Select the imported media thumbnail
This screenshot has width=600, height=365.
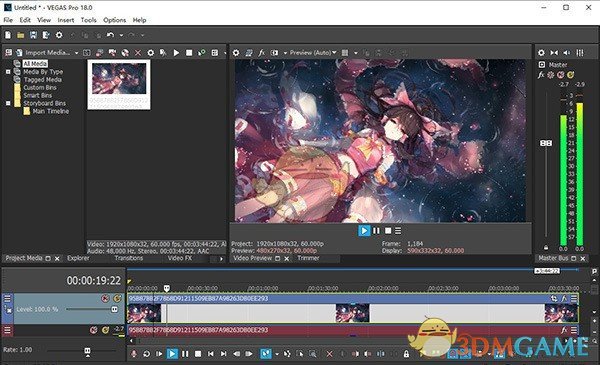119,84
